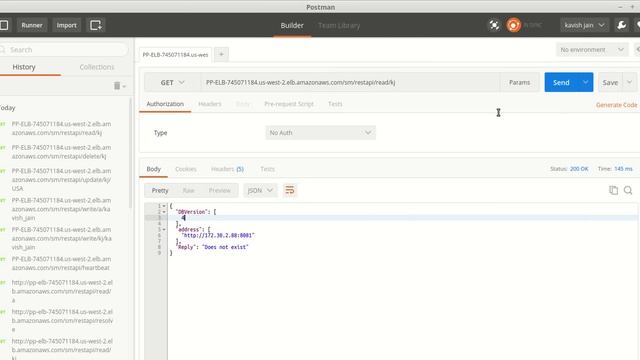Viewport: 640px width, 360px height.
Task: Collapse the address array fold arrow
Action: (164, 229)
